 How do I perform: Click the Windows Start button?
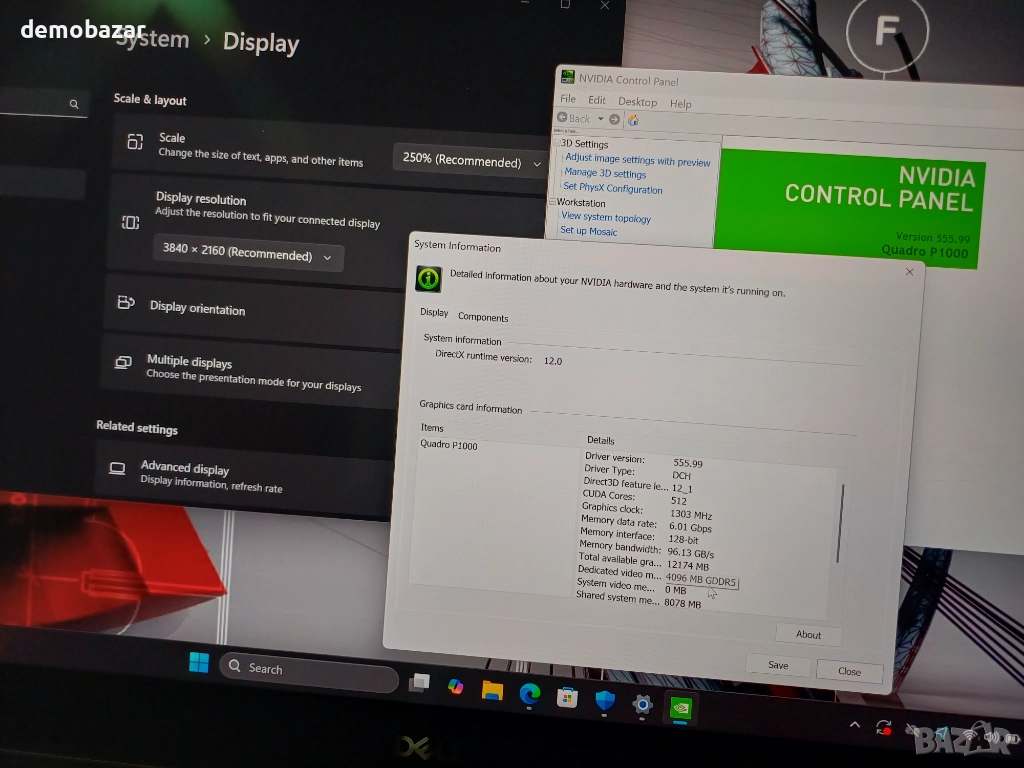[199, 663]
